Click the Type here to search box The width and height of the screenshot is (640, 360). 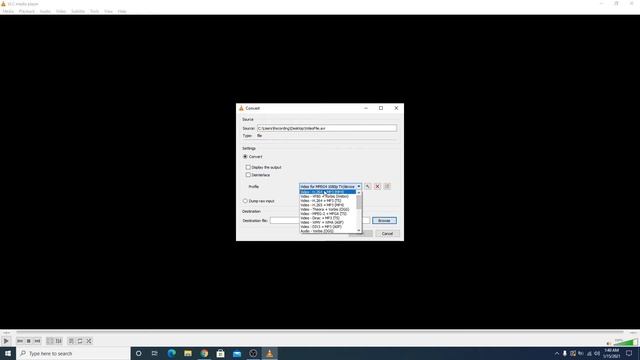click(73, 353)
